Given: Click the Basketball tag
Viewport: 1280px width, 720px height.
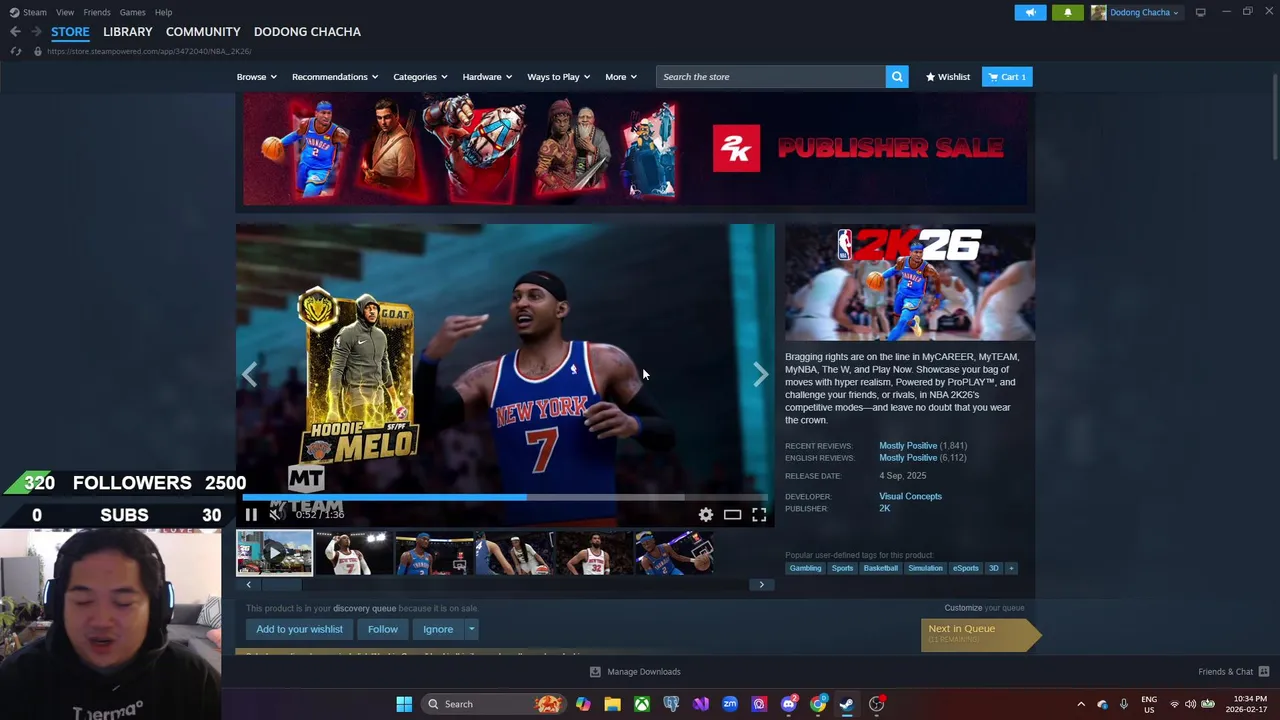Looking at the screenshot, I should point(881,568).
